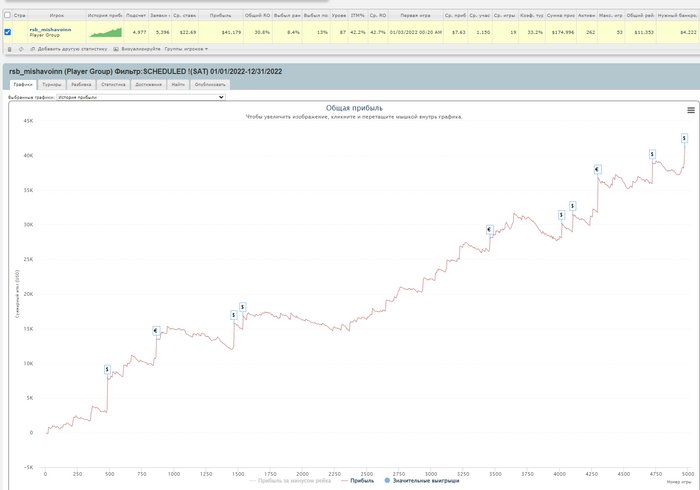Tick the select-all checkbox in the table header
Screen dimensions: 700x490
click(x=7, y=15)
